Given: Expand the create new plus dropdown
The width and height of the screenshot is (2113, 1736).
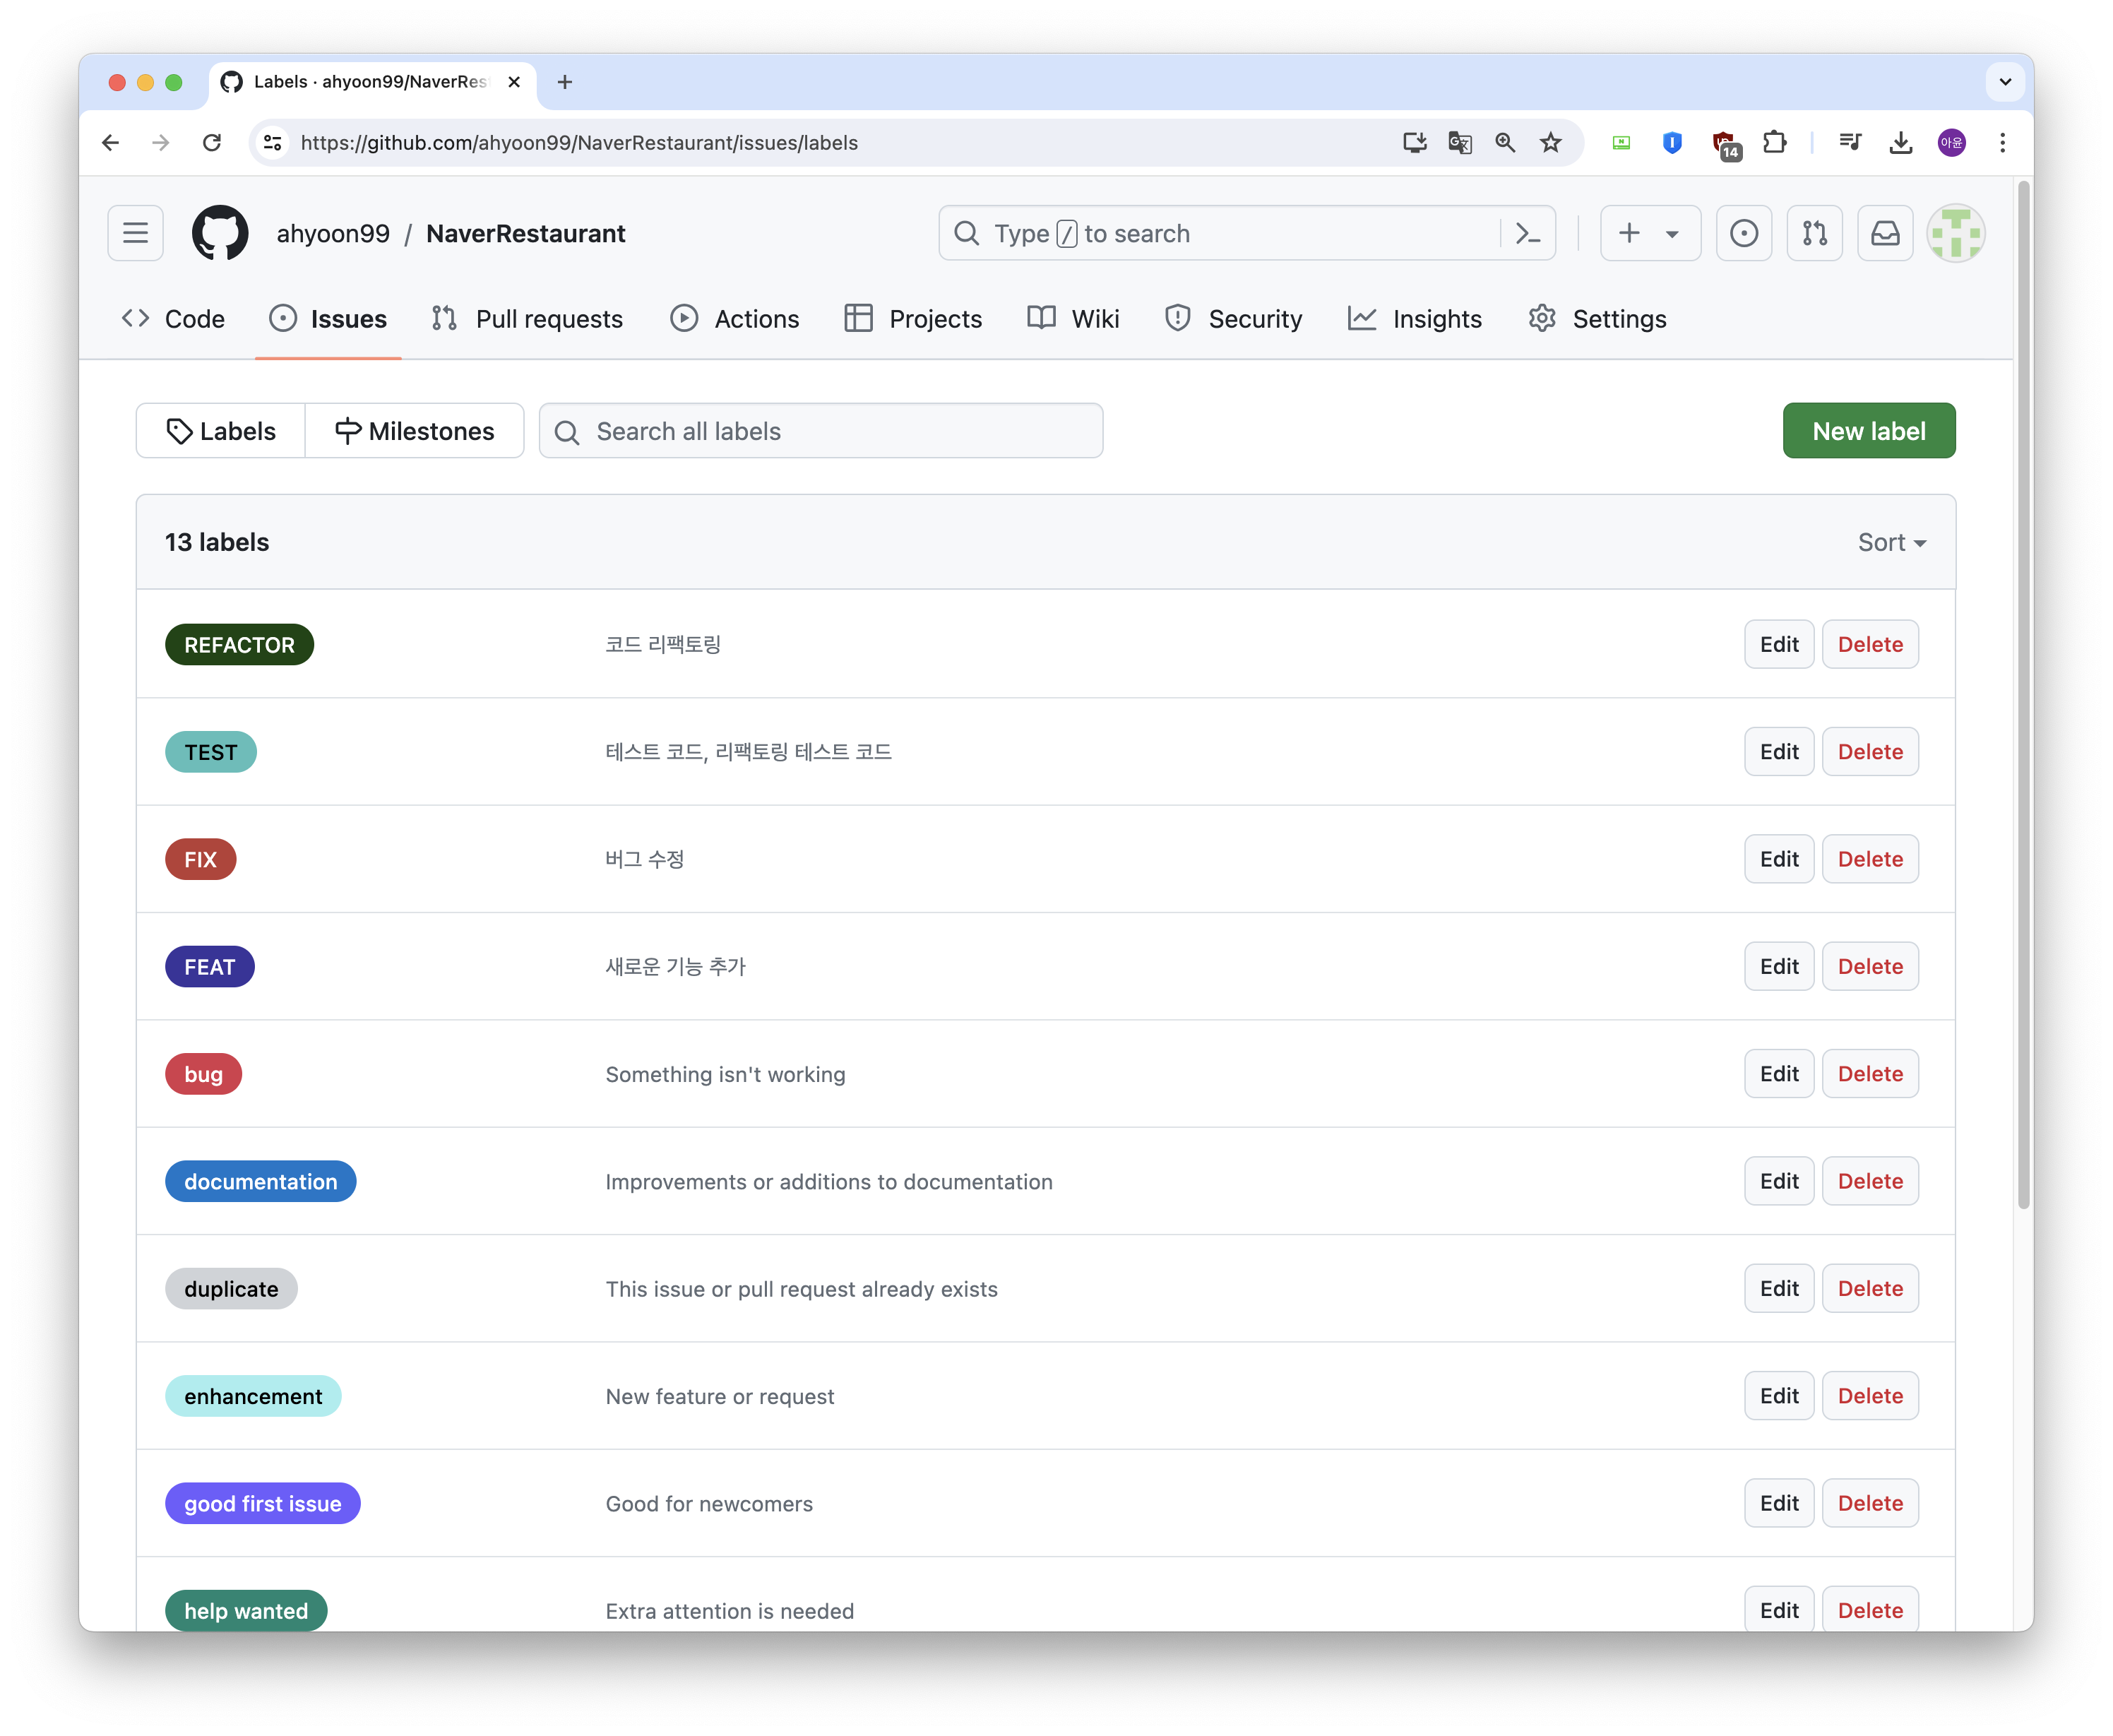Looking at the screenshot, I should click(x=1649, y=234).
